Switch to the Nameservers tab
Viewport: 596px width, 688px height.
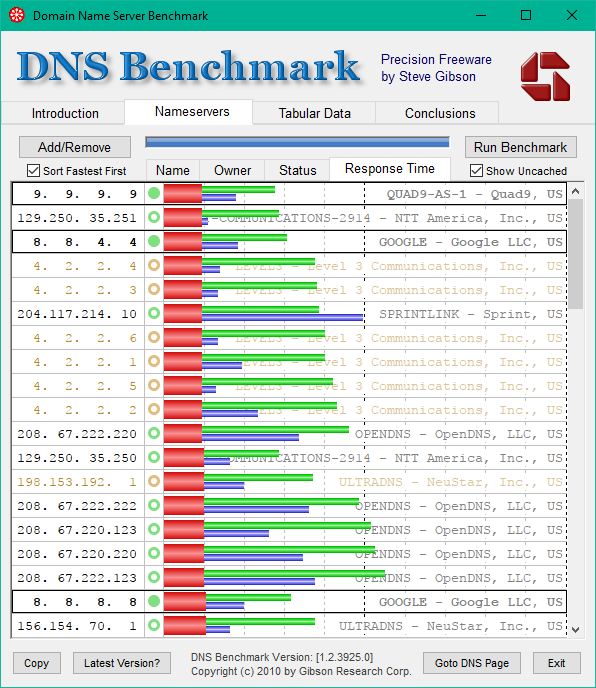(189, 112)
